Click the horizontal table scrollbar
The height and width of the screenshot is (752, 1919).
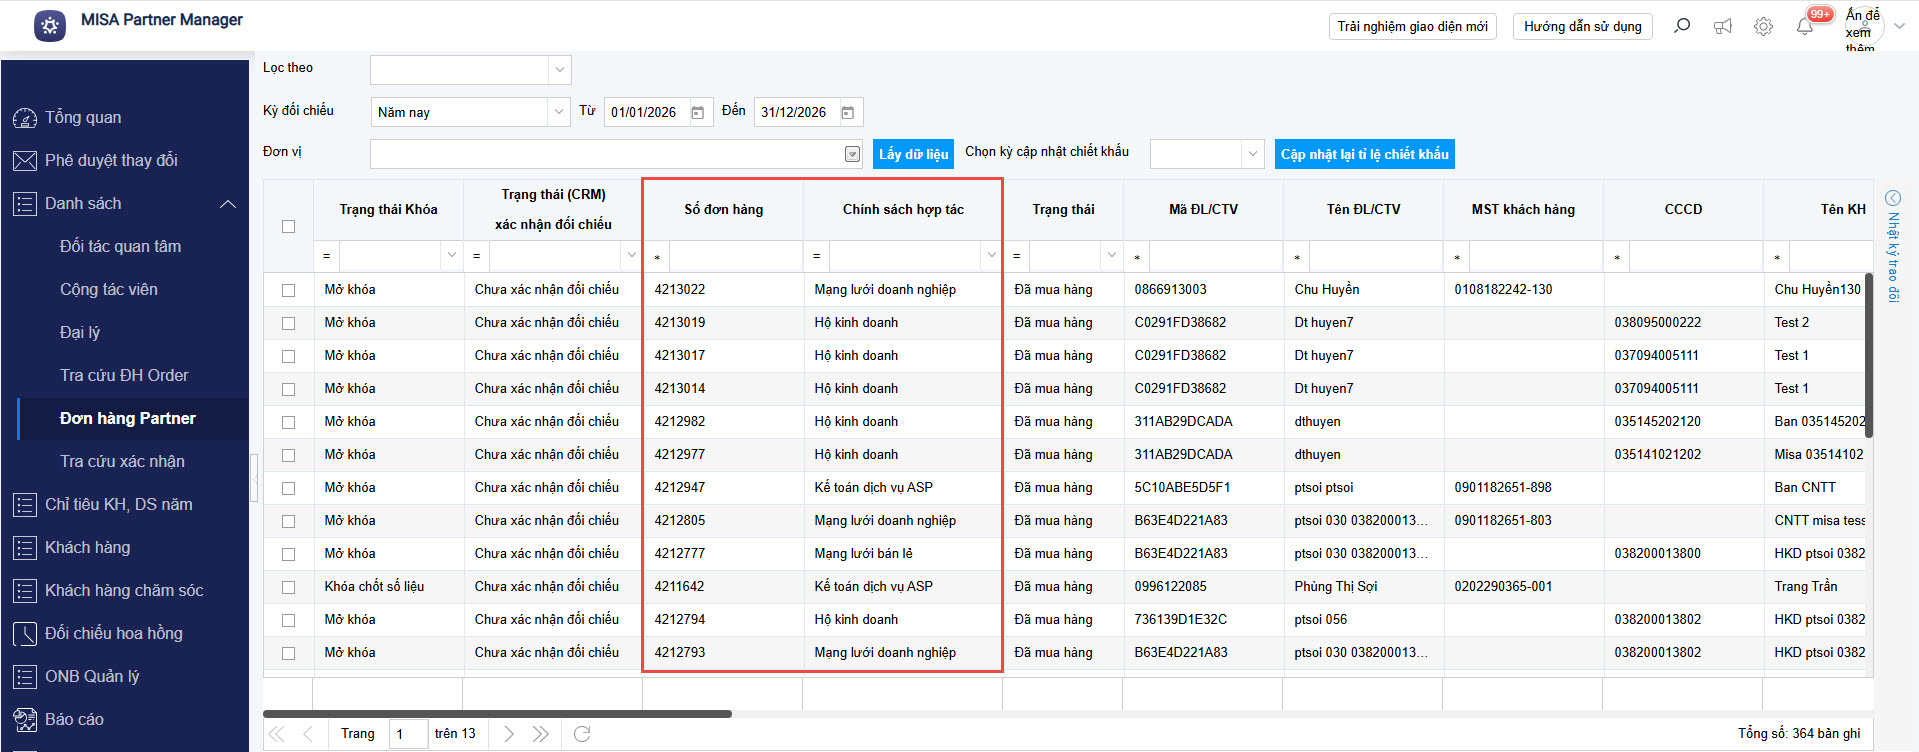497,714
